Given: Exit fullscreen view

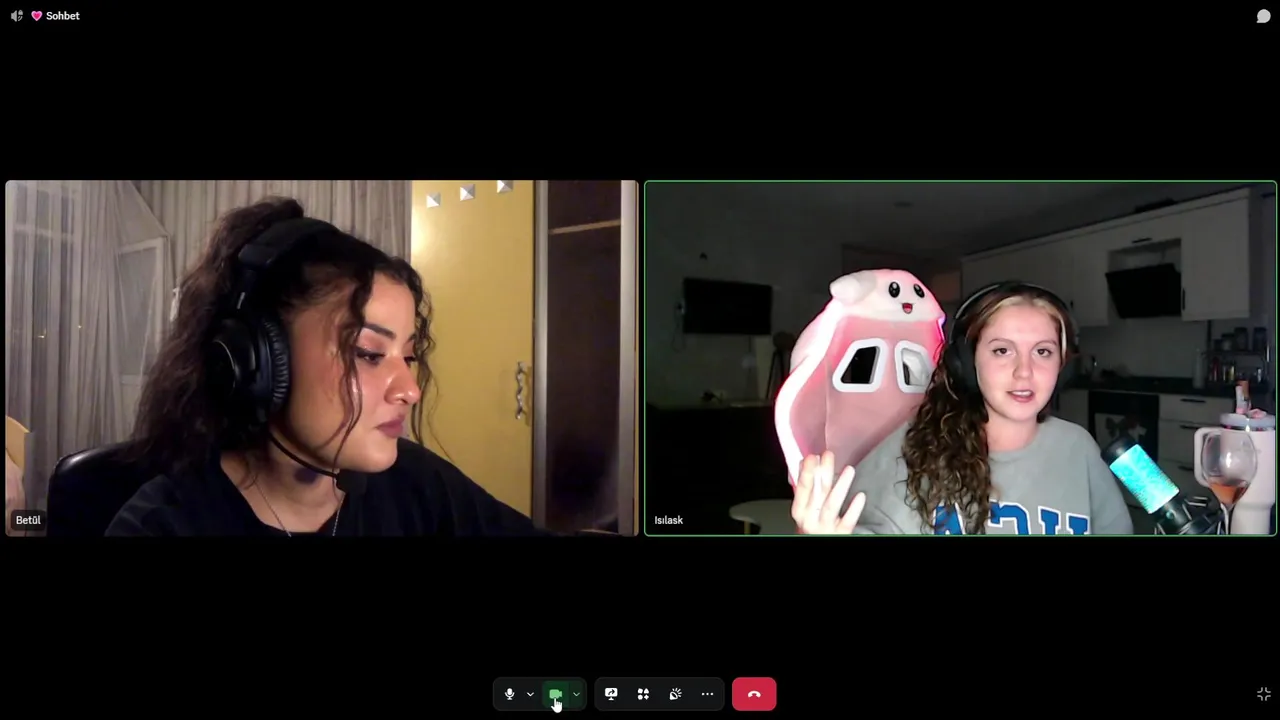Looking at the screenshot, I should pos(1263,694).
